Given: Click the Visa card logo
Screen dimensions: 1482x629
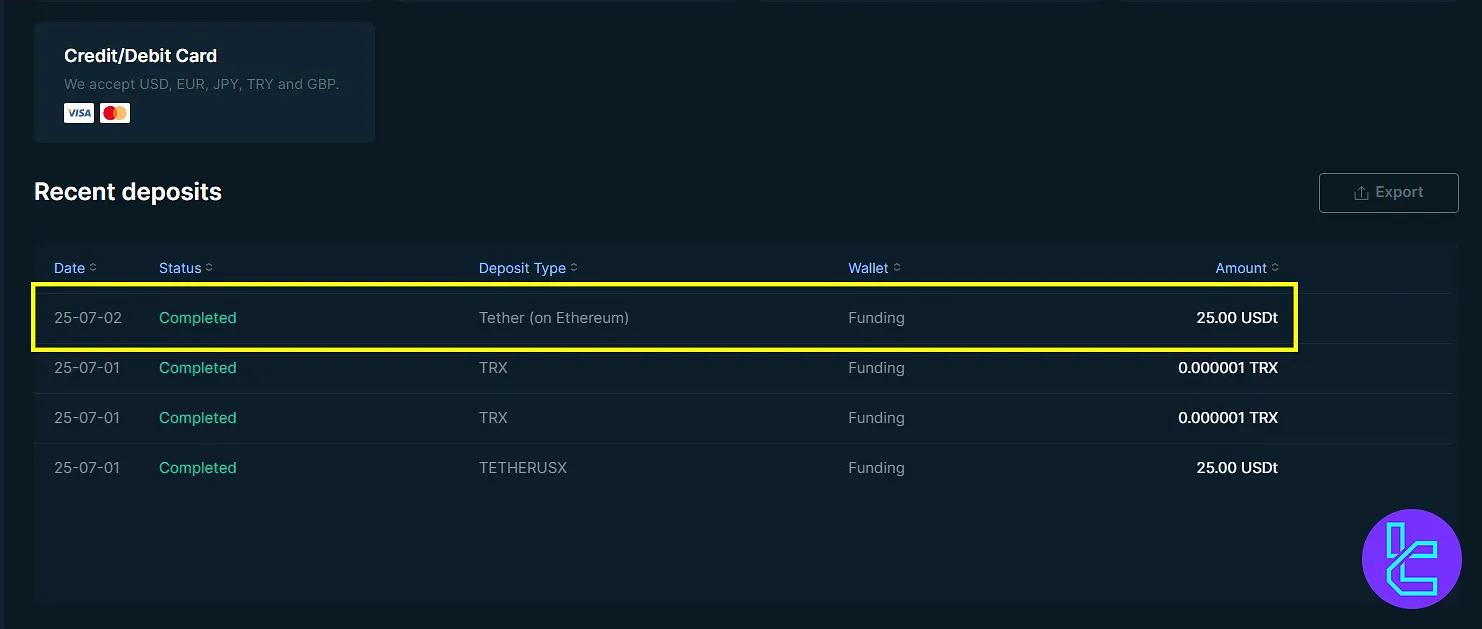Looking at the screenshot, I should (x=79, y=113).
